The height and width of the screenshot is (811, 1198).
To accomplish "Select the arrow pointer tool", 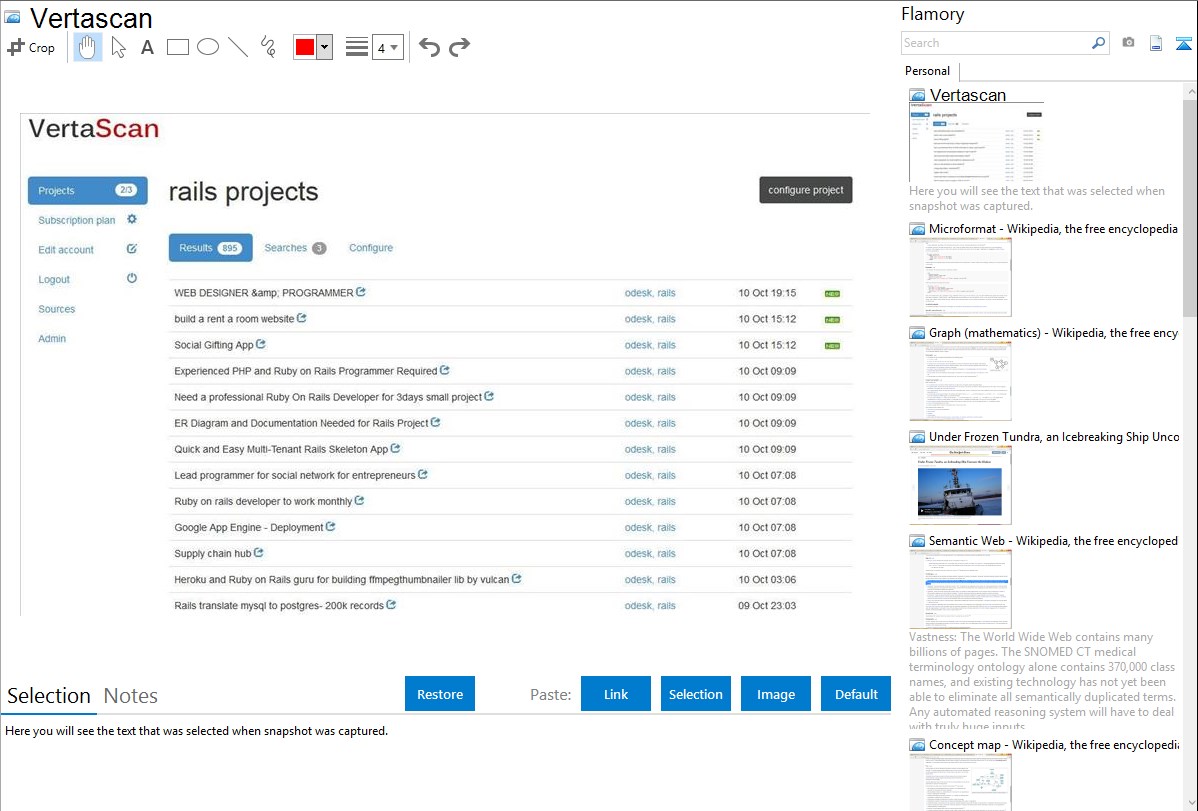I will pos(118,47).
